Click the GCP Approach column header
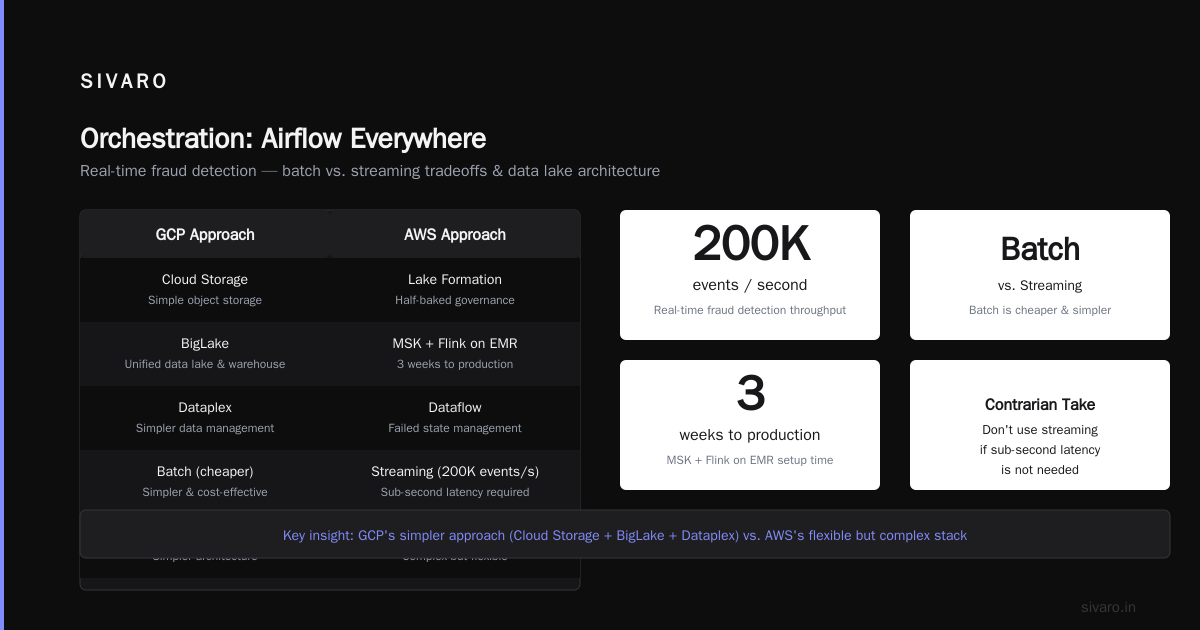This screenshot has height=630, width=1200. (x=205, y=235)
